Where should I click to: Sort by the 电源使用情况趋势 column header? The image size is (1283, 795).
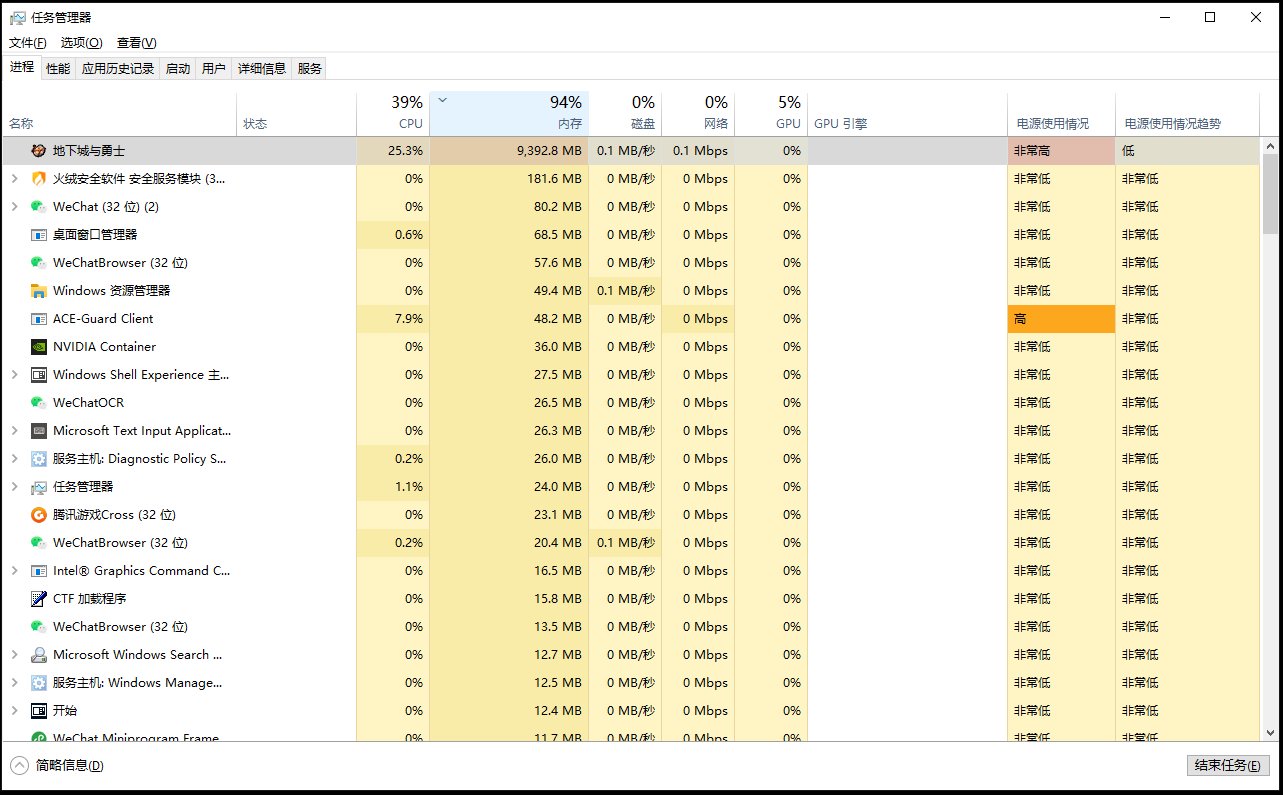pos(1187,113)
